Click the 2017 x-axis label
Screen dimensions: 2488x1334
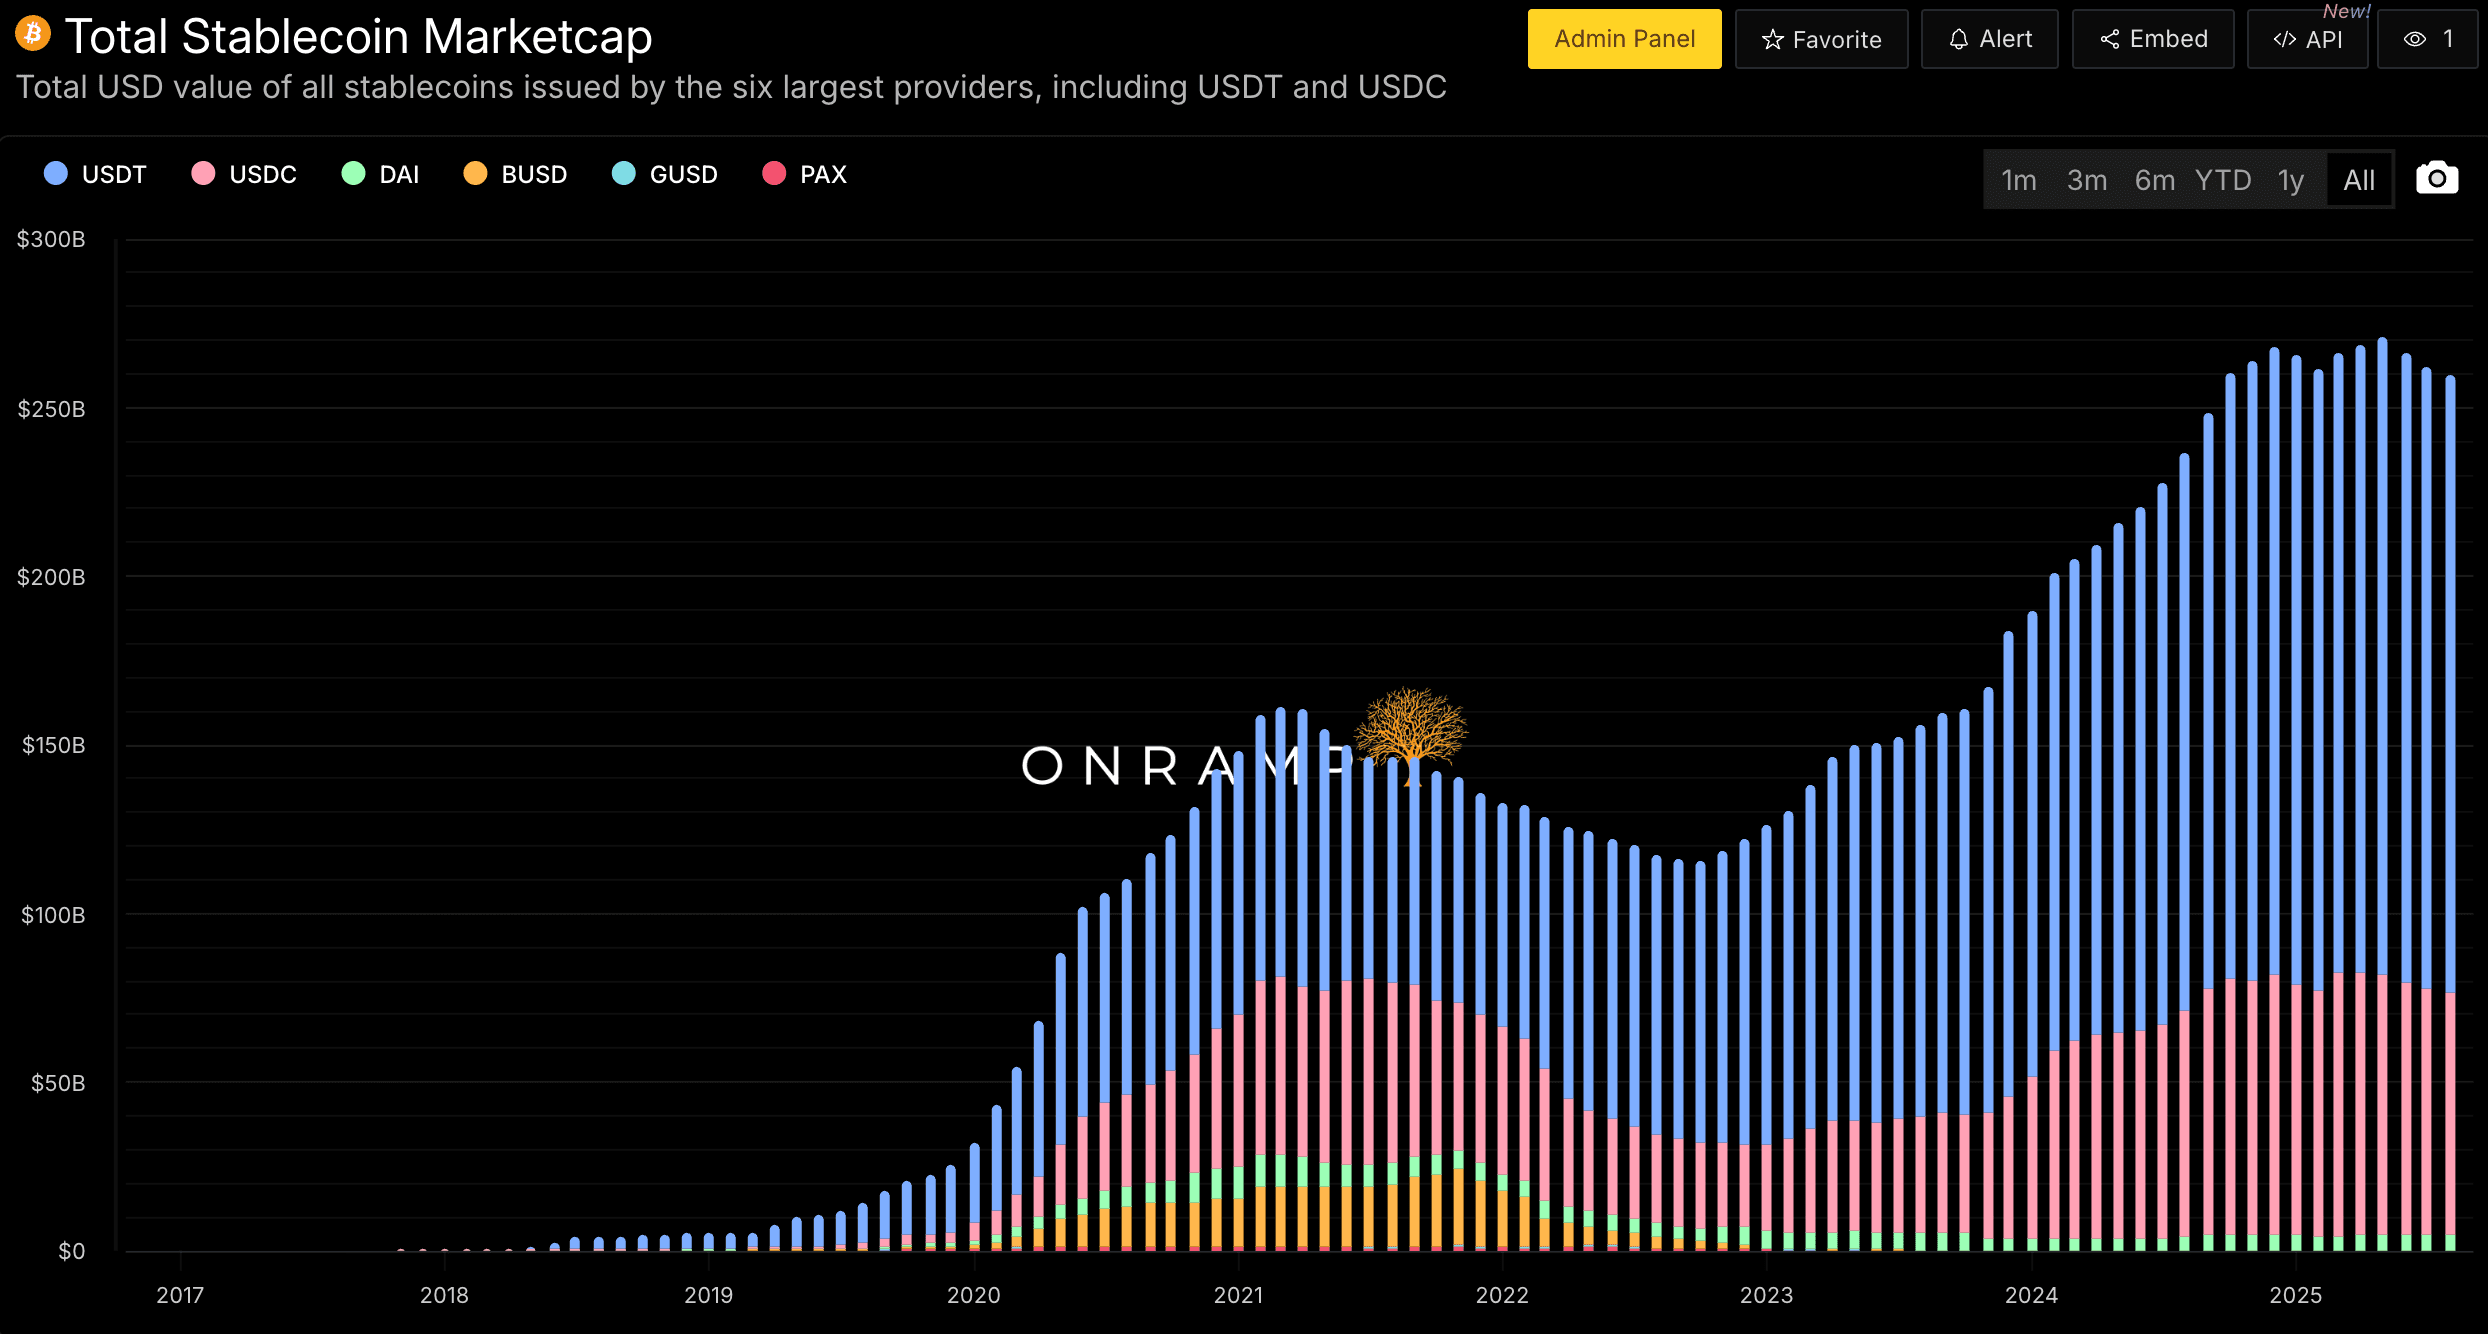[180, 1295]
